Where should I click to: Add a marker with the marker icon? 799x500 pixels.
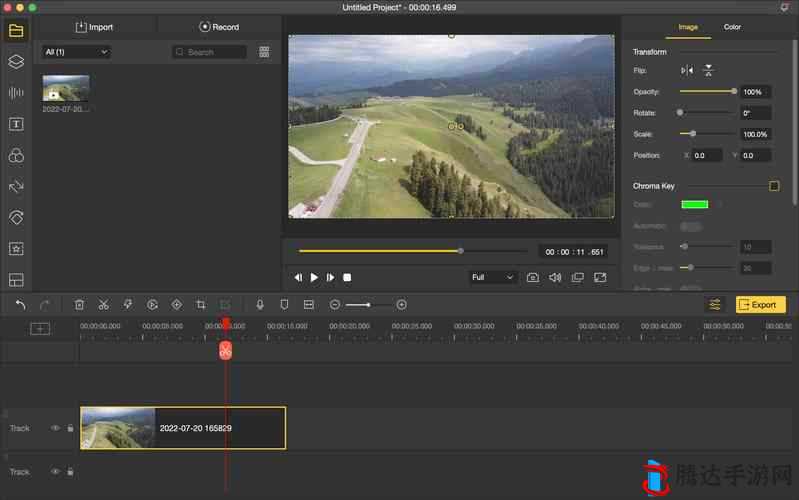284,305
